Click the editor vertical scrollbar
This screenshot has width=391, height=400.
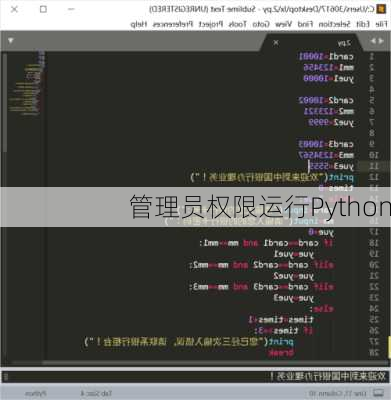click(x=4, y=103)
